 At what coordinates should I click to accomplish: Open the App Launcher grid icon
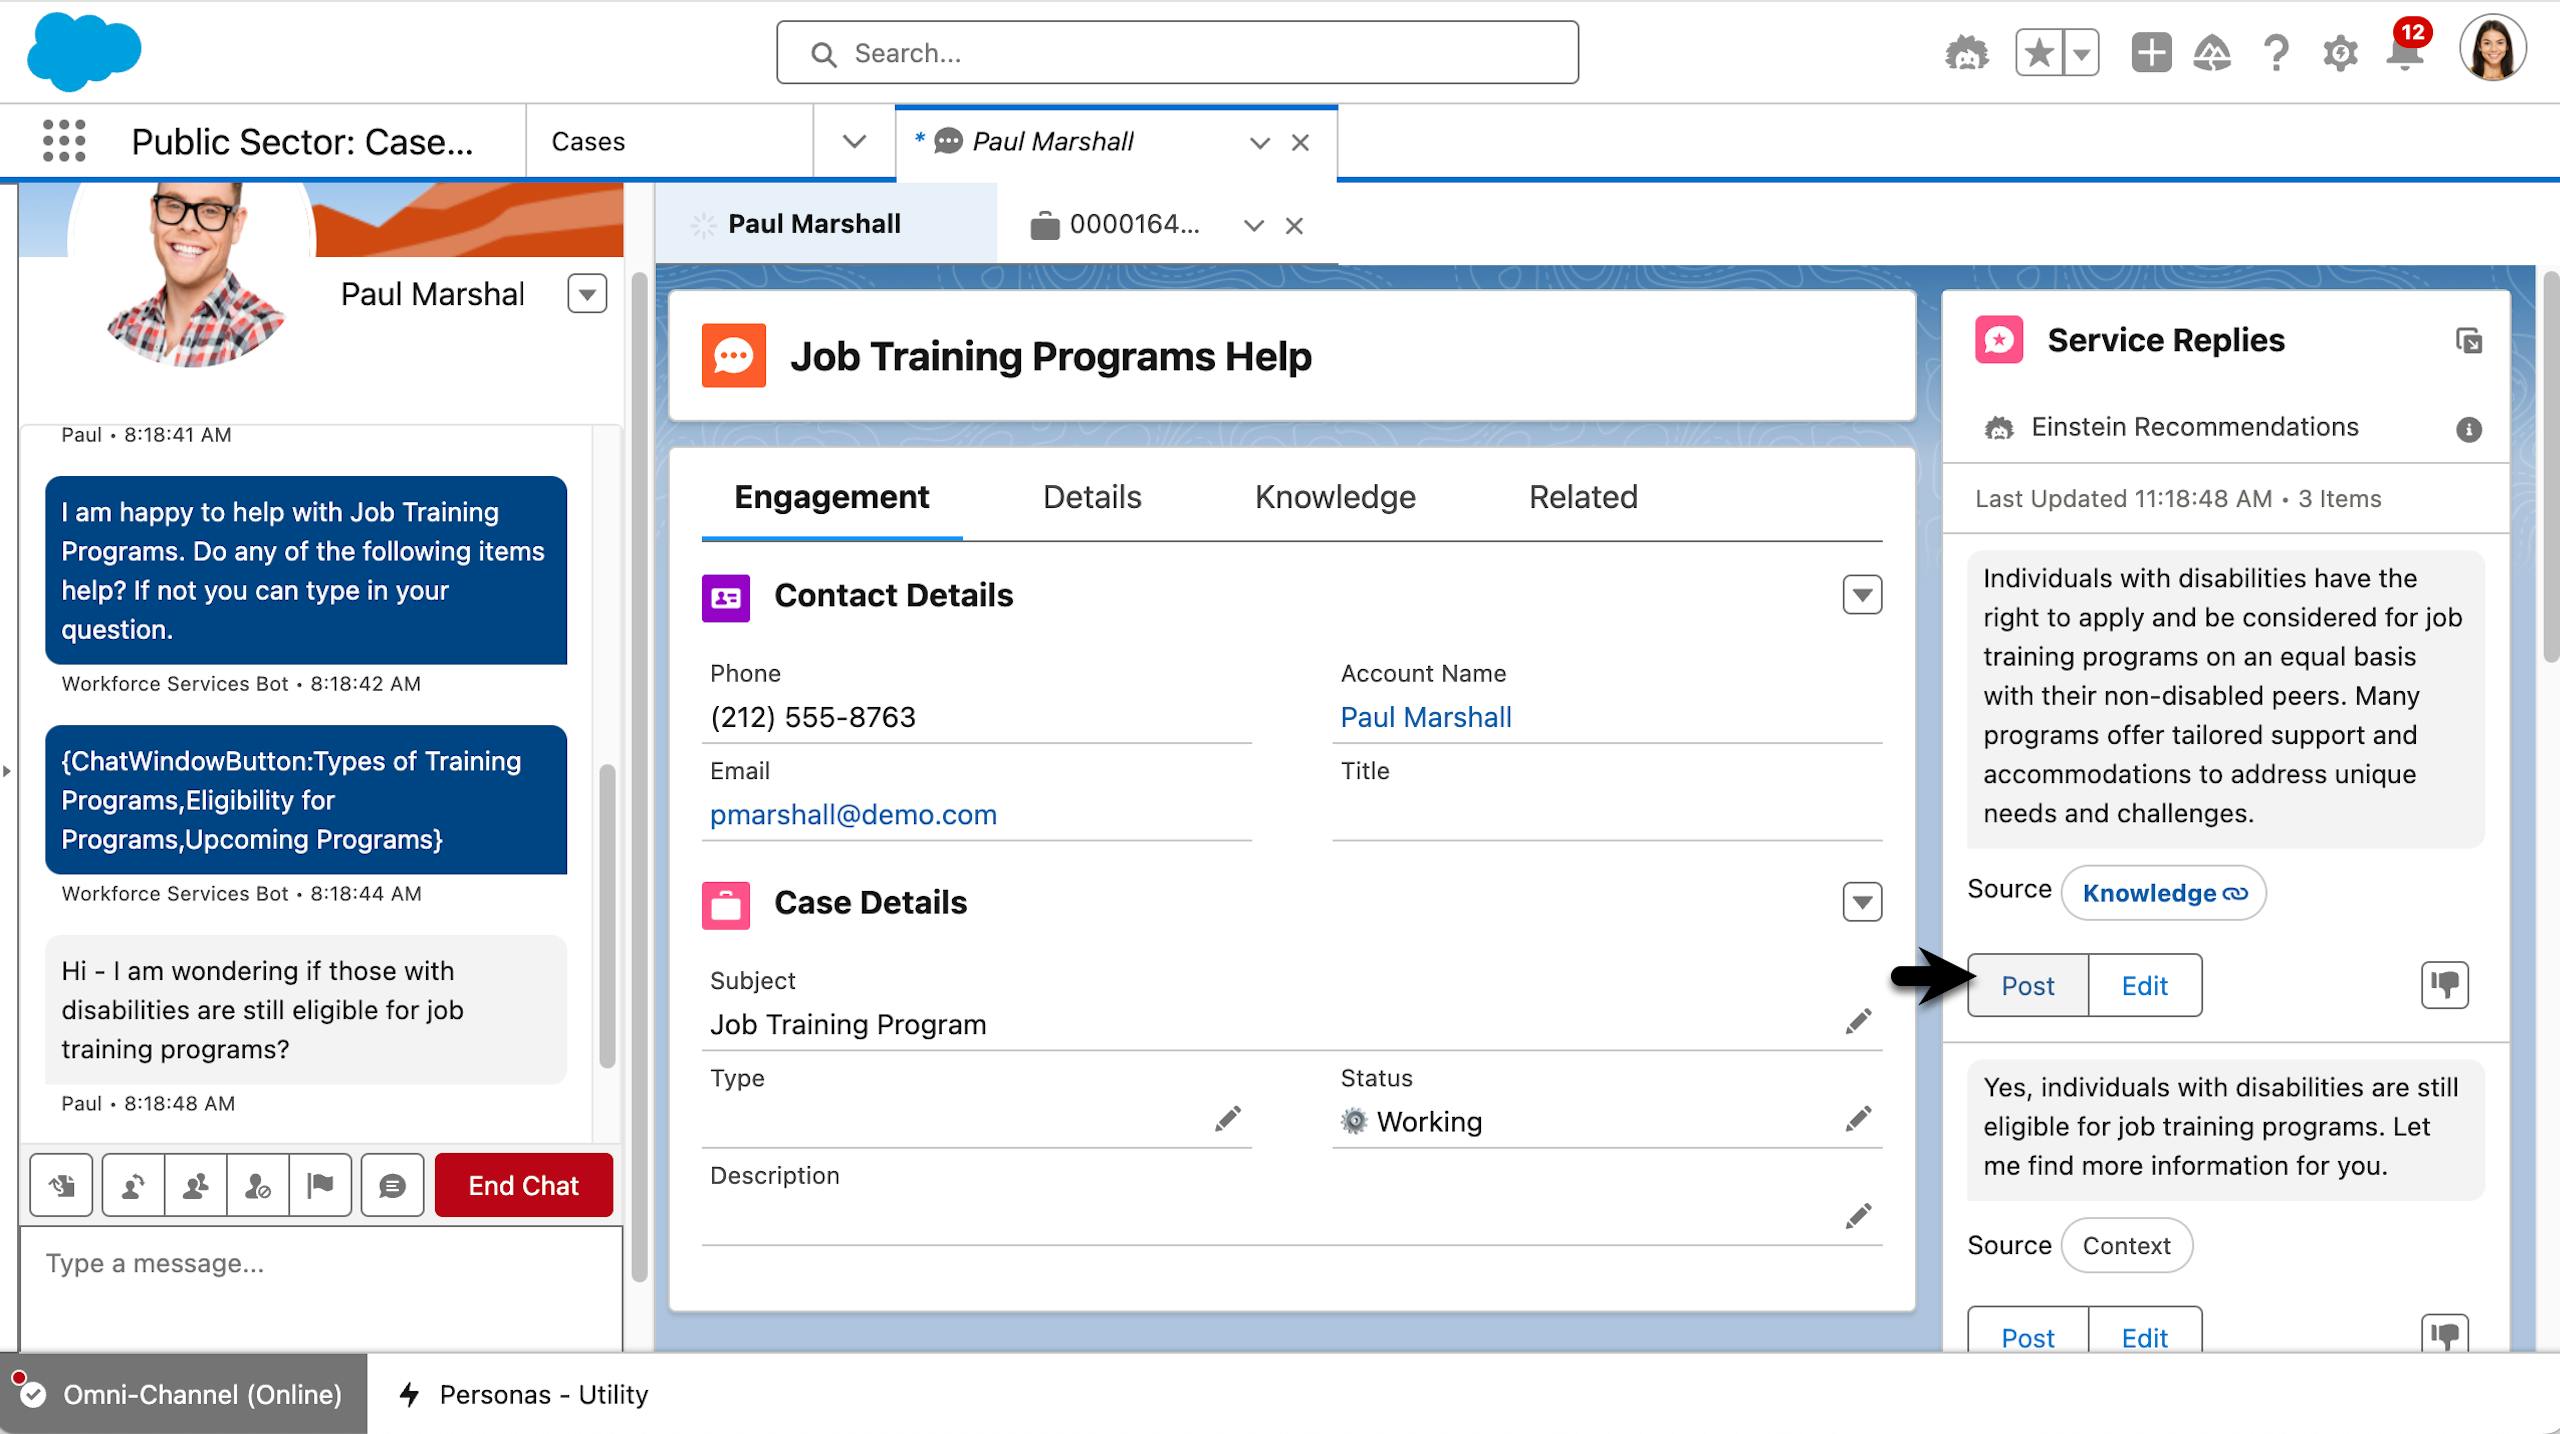64,141
